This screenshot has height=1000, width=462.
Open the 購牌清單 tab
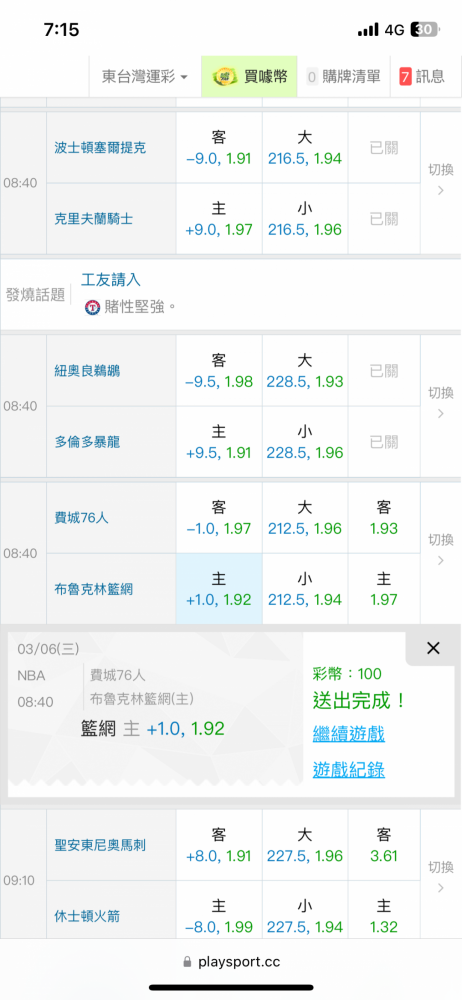pos(344,77)
